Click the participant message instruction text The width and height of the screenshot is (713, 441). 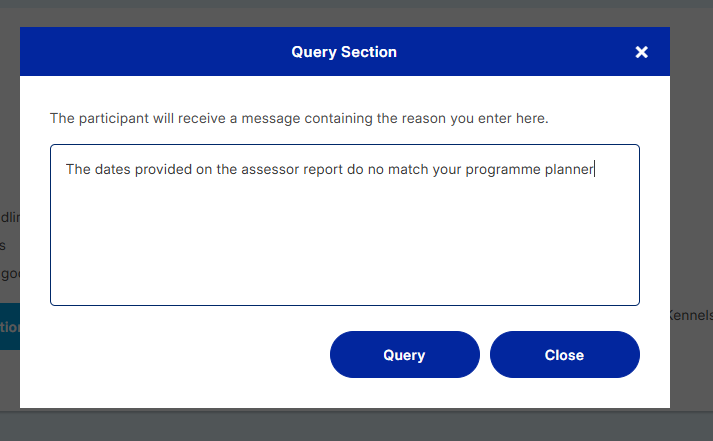(299, 118)
